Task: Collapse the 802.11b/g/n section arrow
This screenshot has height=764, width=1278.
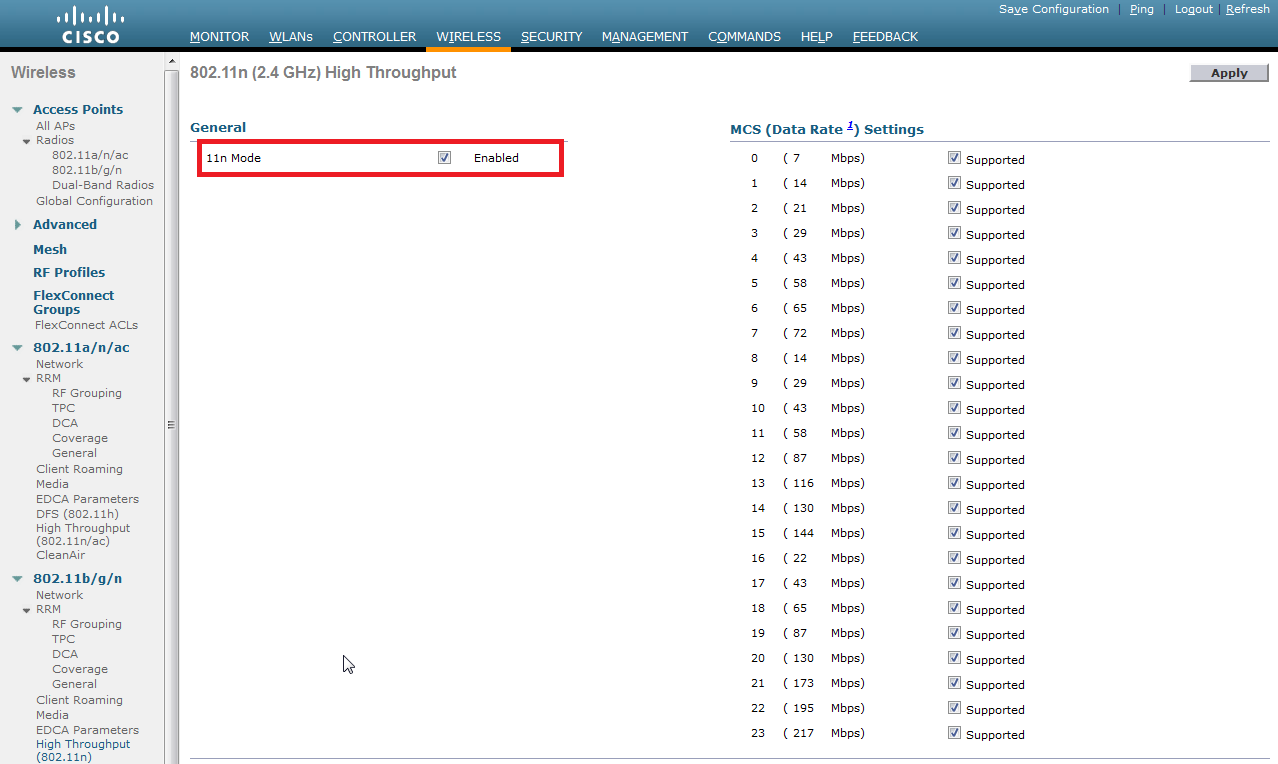Action: (x=18, y=579)
